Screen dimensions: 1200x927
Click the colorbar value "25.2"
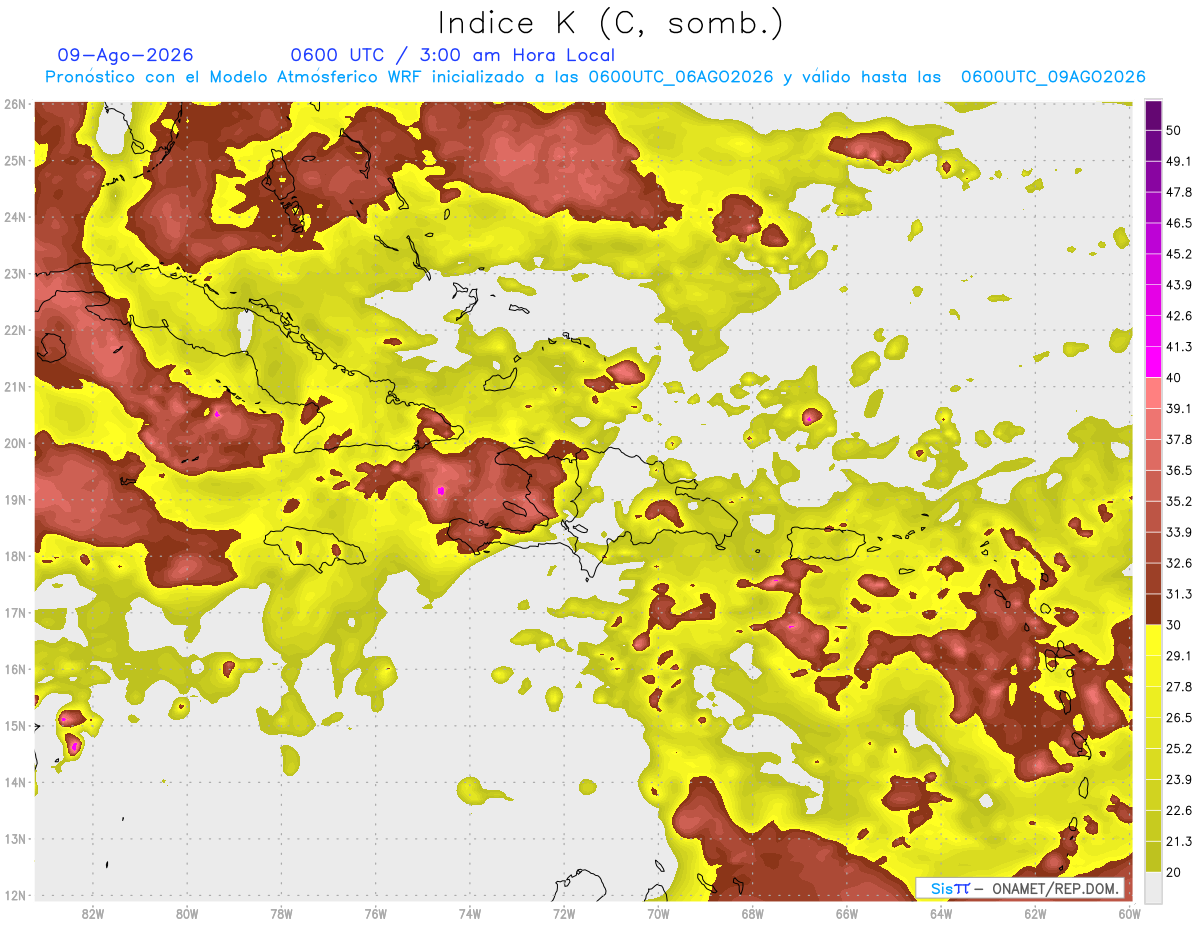[x=1179, y=748]
